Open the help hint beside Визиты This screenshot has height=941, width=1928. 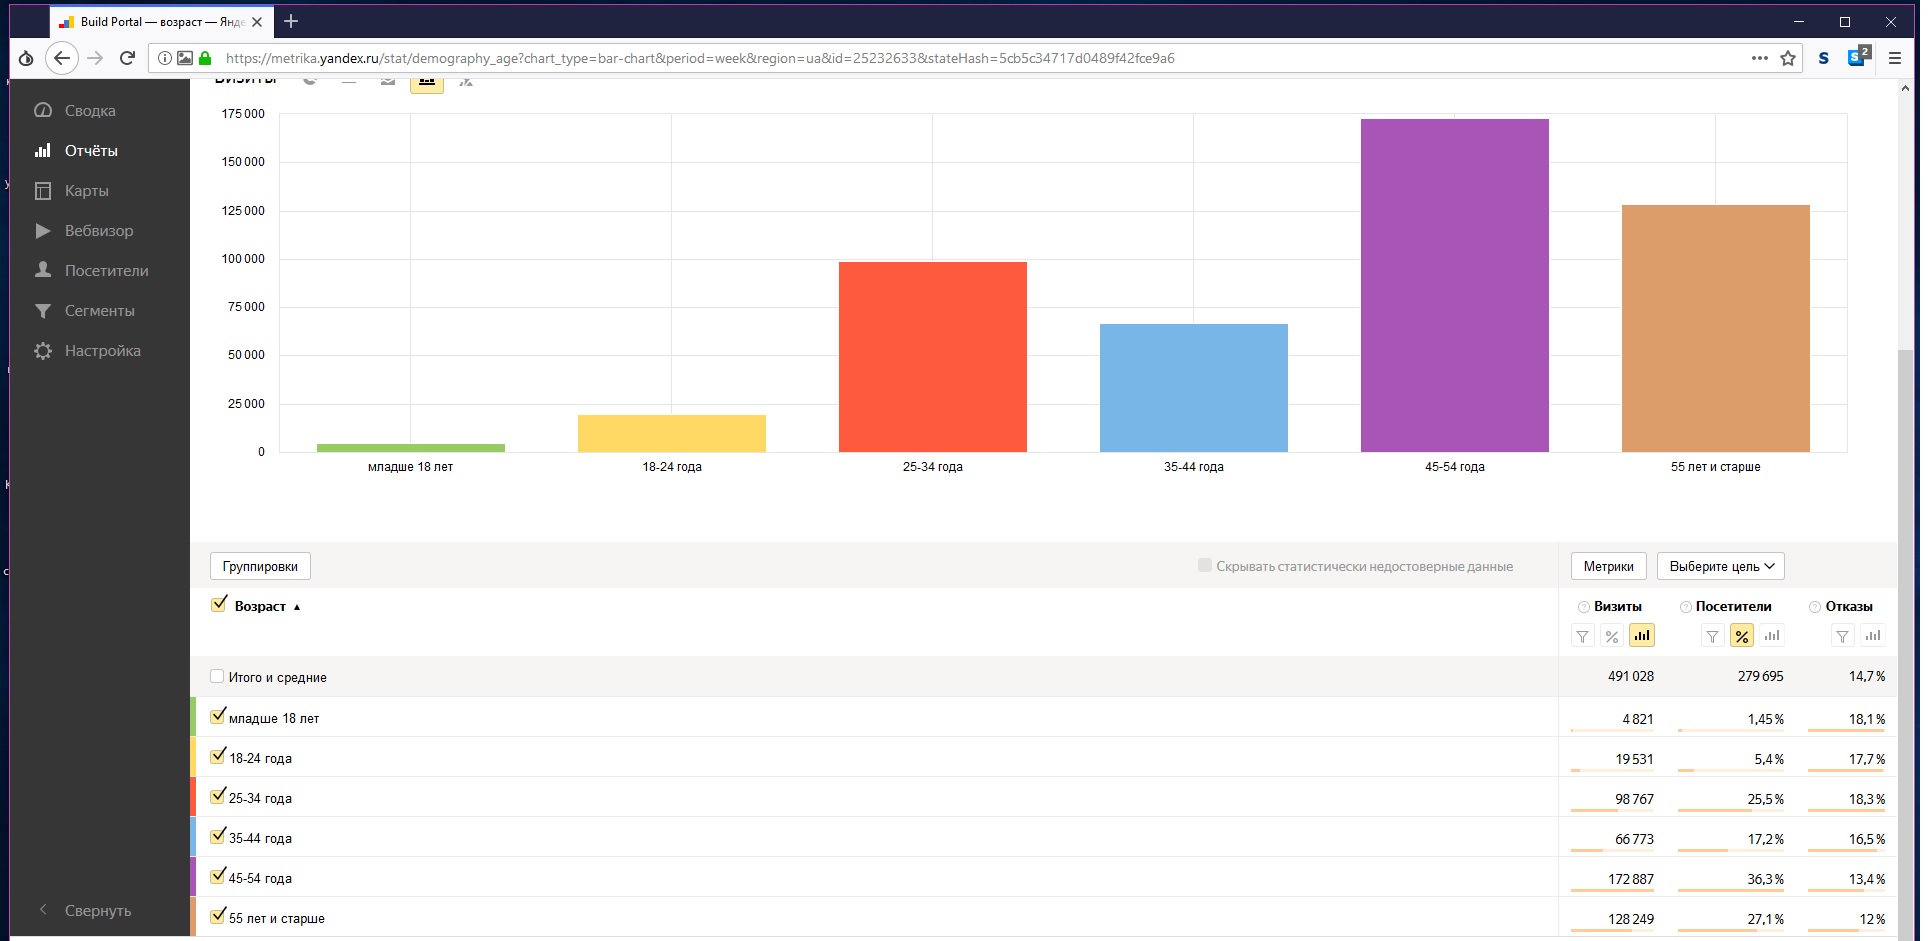pos(1583,607)
